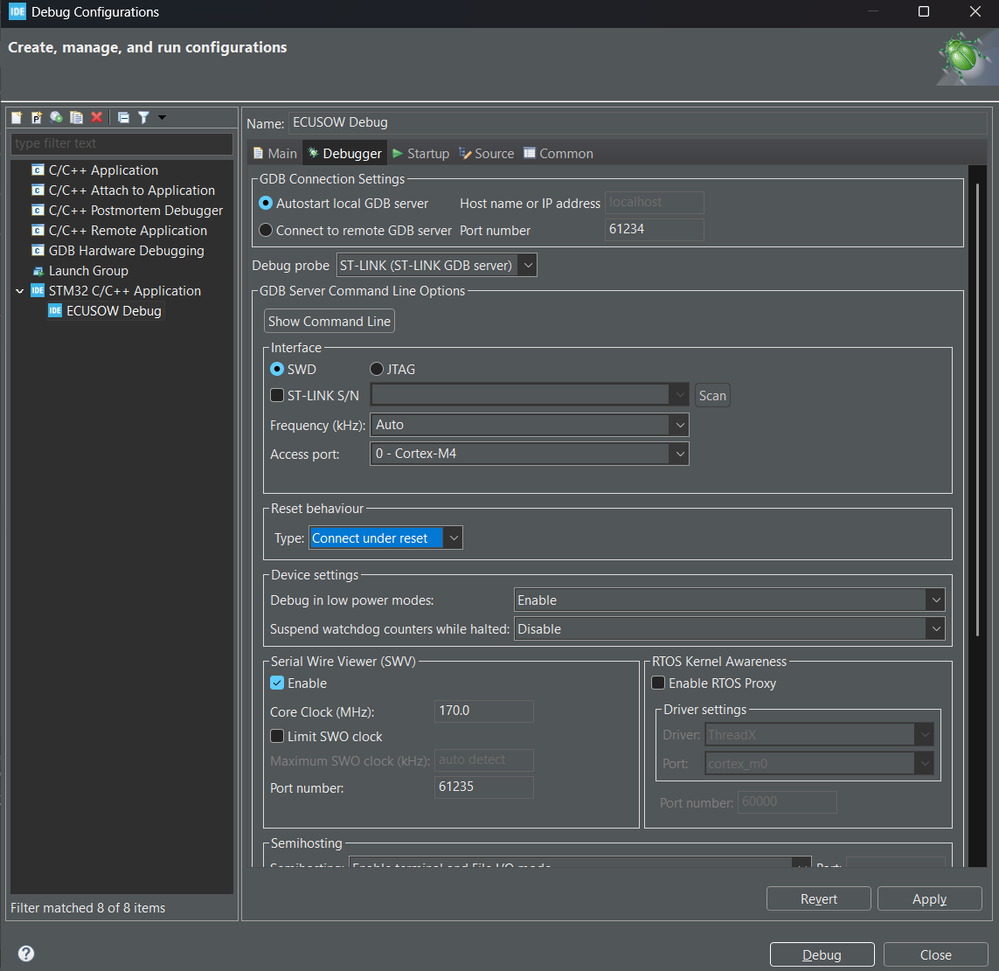999x971 pixels.
Task: Select C/C++ Application configuration type icon
Action: [x=38, y=170]
